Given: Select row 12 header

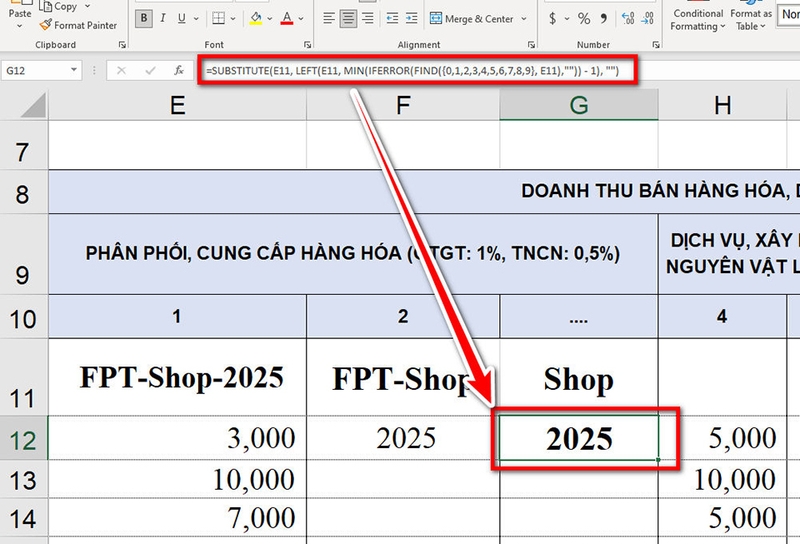Looking at the screenshot, I should (23, 438).
